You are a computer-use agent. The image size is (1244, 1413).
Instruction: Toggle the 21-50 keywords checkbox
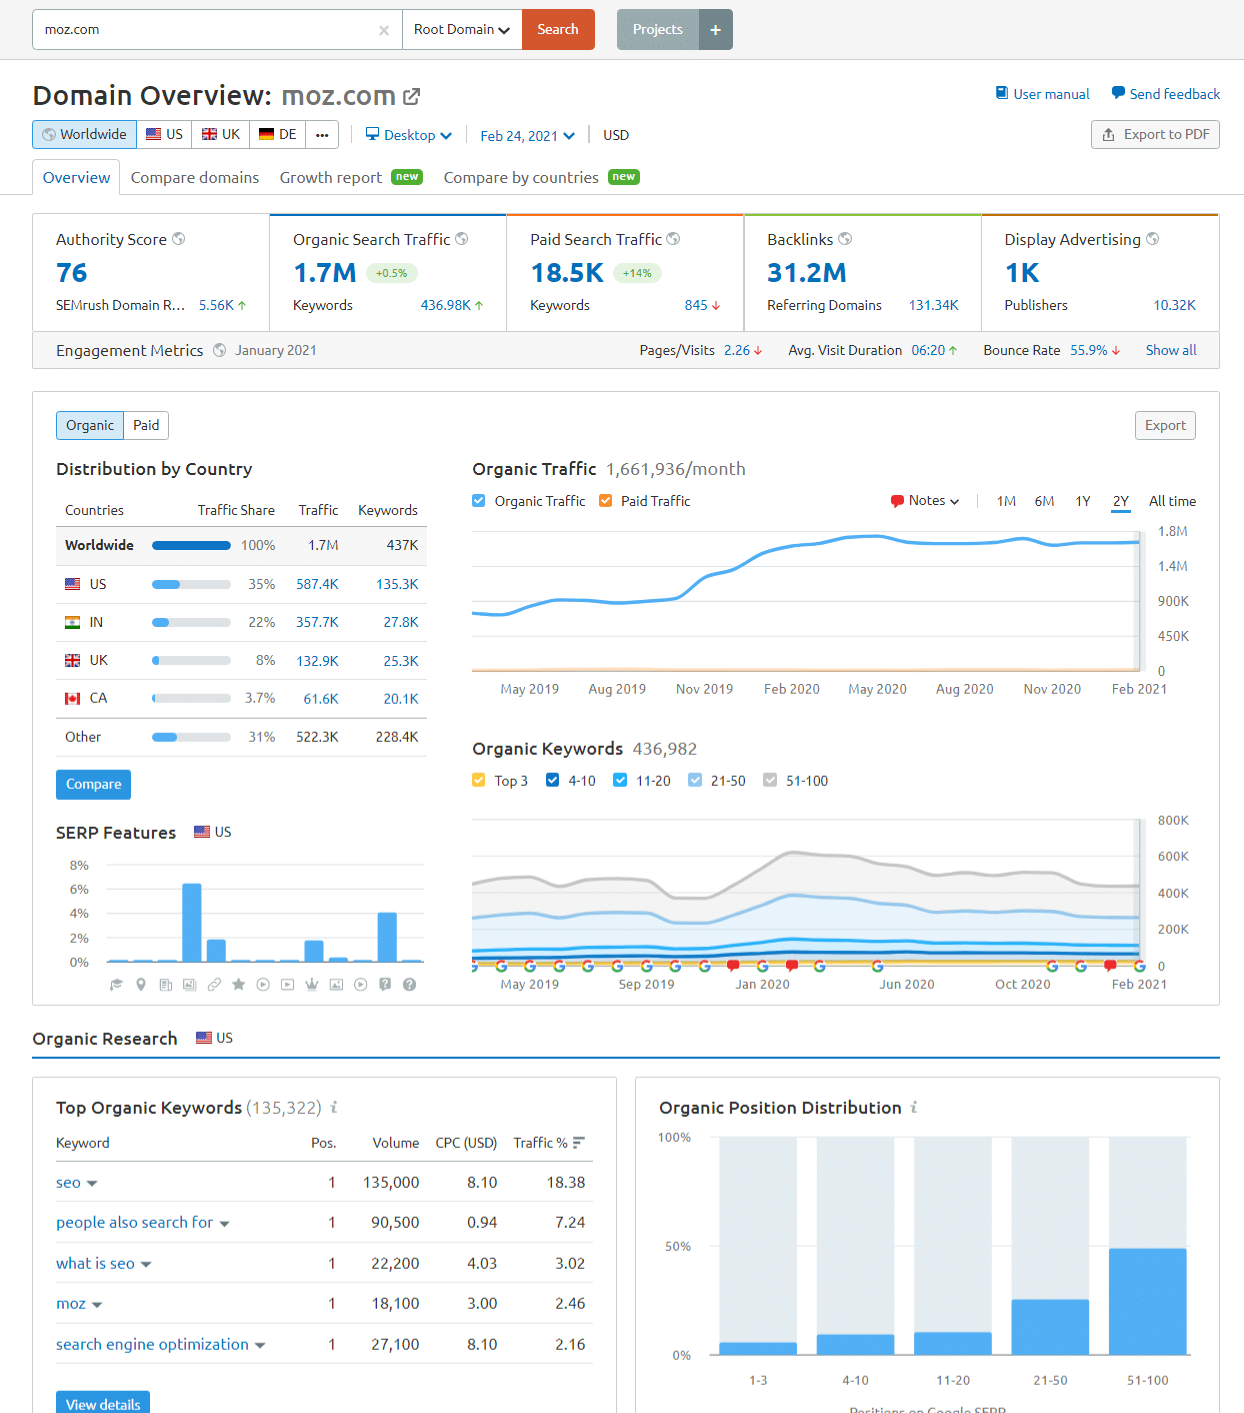pyautogui.click(x=695, y=780)
